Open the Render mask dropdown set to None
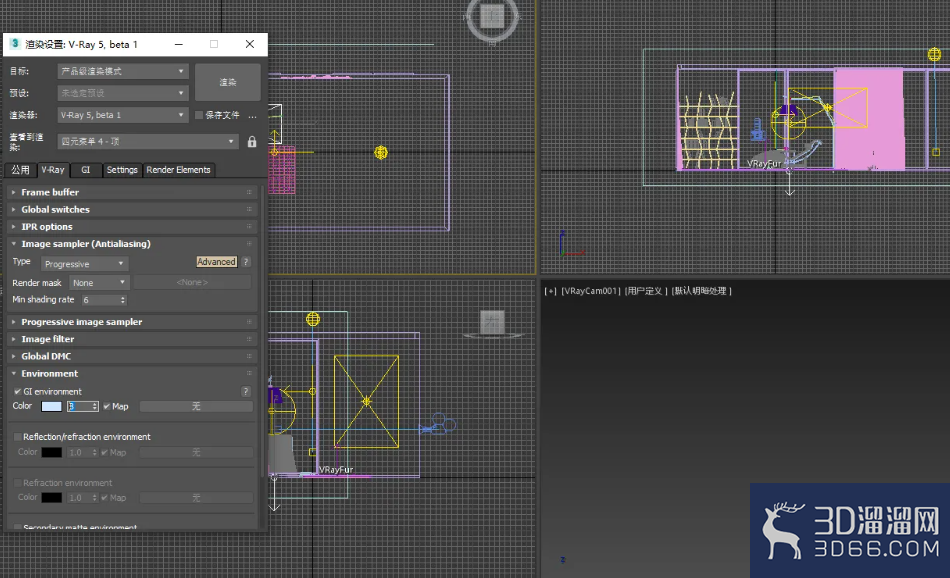The height and width of the screenshot is (578, 950). click(99, 283)
